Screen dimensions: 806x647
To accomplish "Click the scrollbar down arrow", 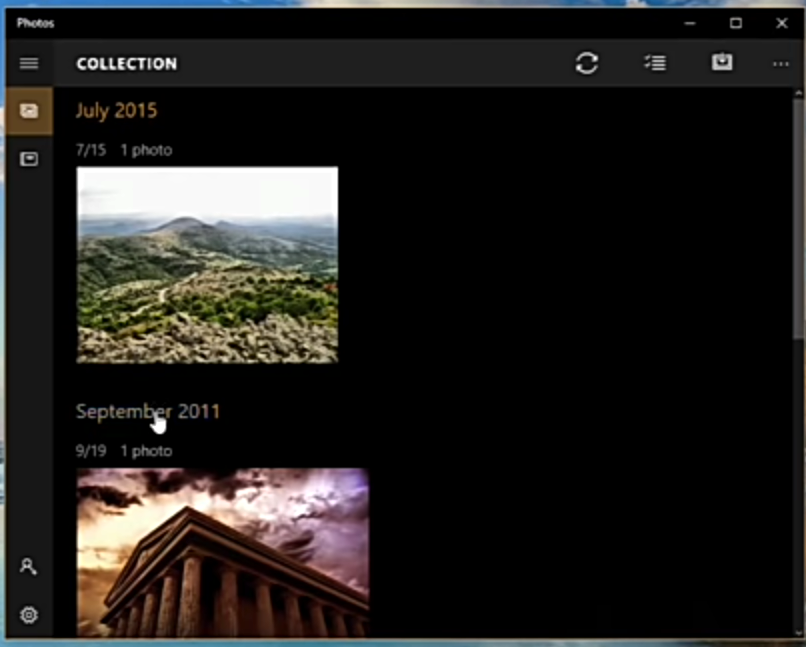I will coord(798,633).
